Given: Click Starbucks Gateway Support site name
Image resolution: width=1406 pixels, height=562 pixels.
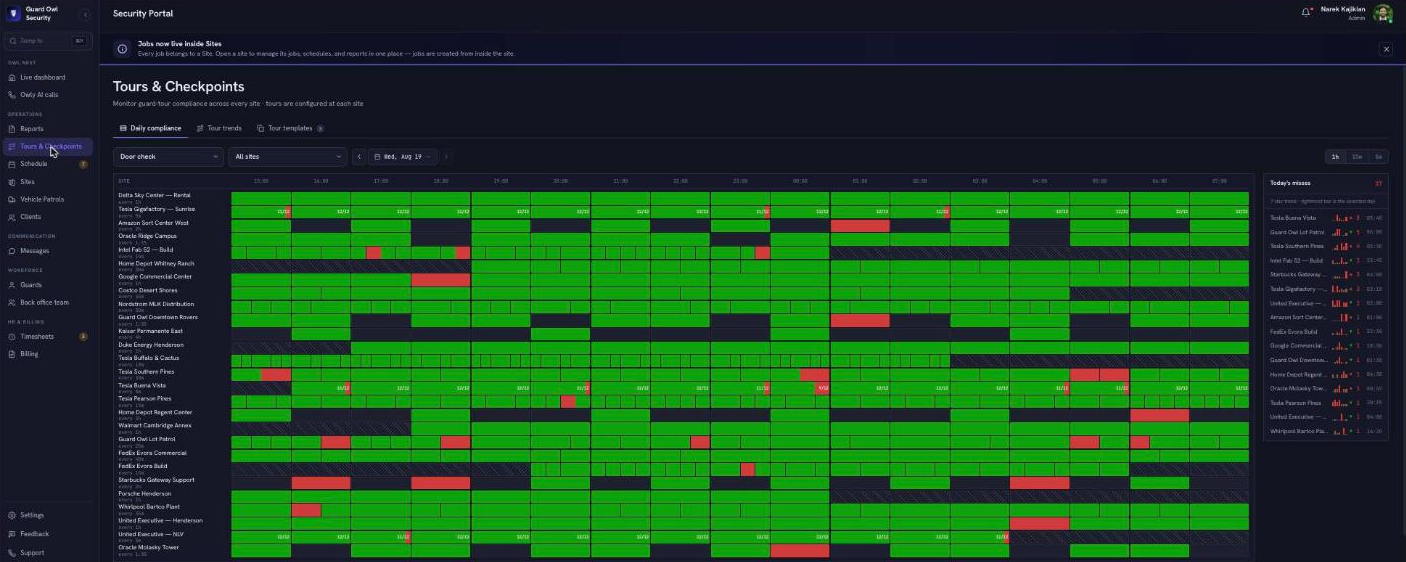Looking at the screenshot, I should [x=156, y=480].
